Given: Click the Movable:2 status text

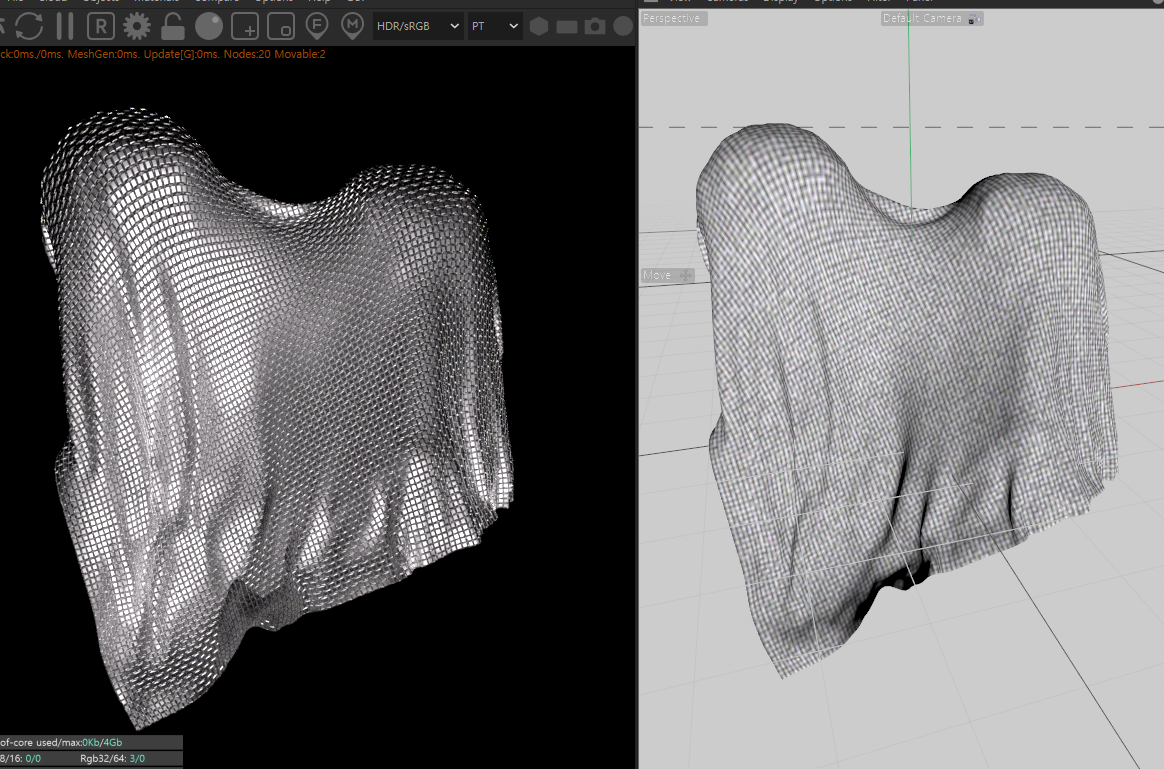Looking at the screenshot, I should coord(300,54).
